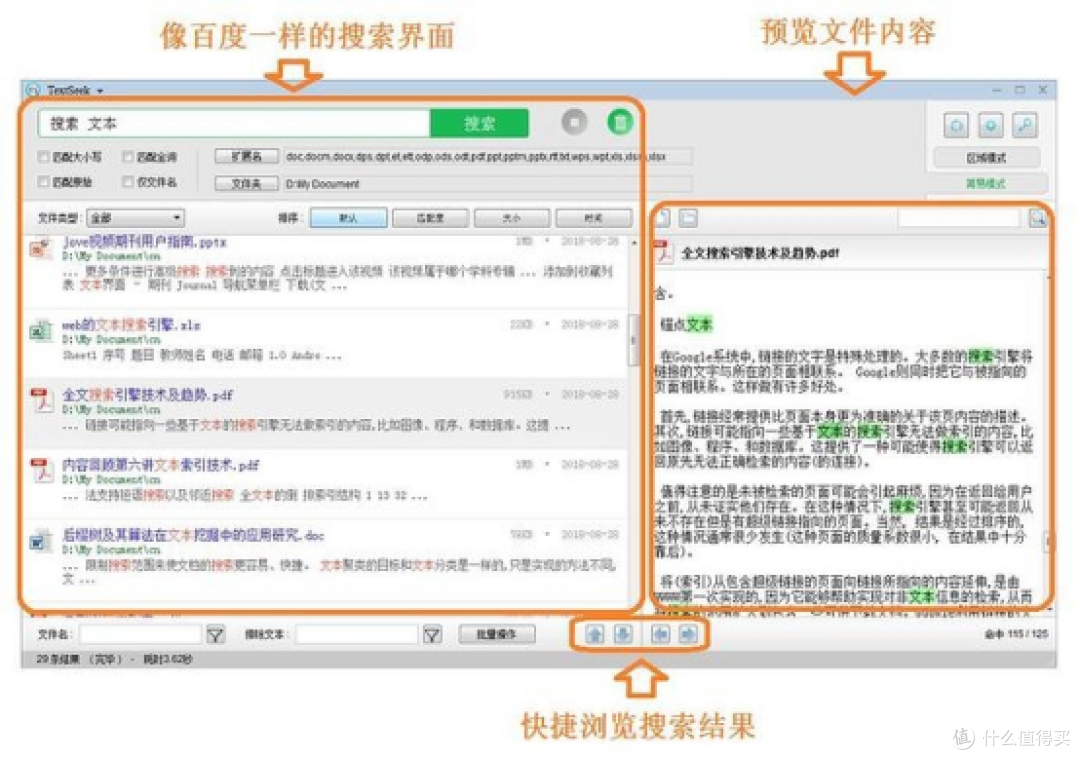Switch to 简易模式
Screen dimensions: 1080x760
click(986, 183)
